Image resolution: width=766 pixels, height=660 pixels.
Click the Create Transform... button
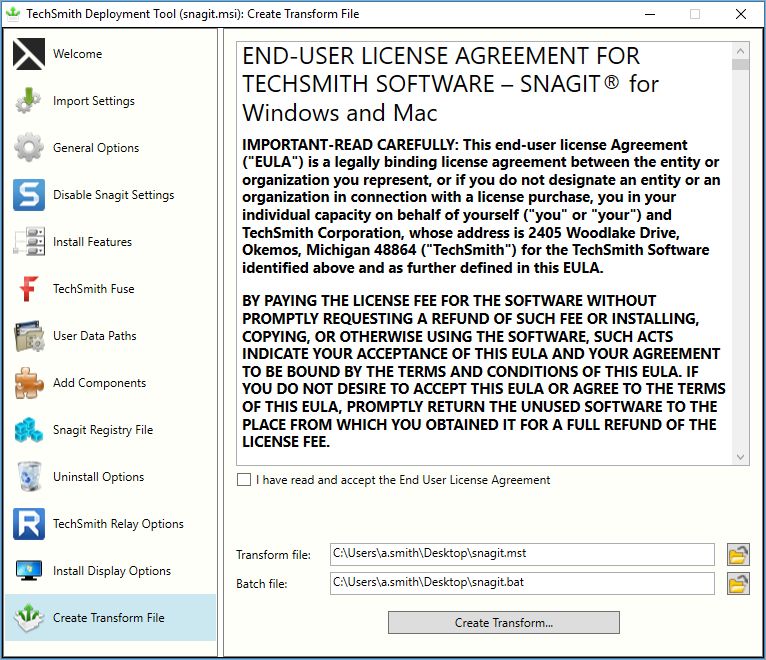(504, 622)
